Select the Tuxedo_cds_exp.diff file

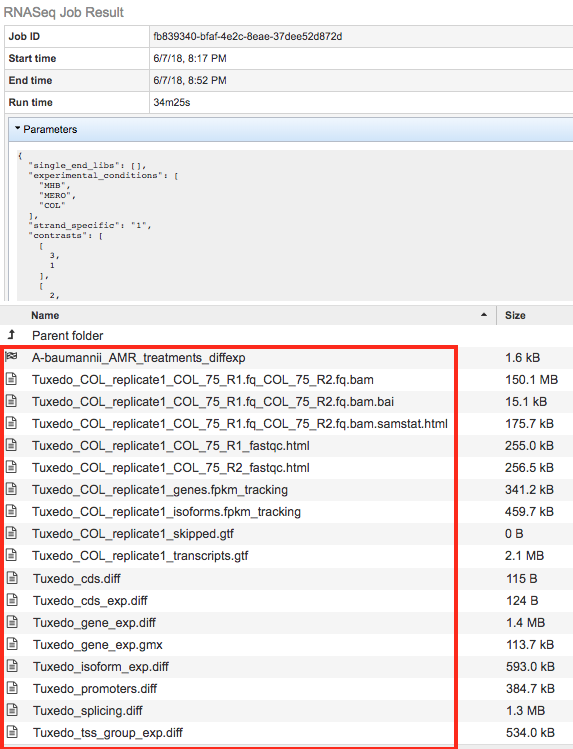90,600
